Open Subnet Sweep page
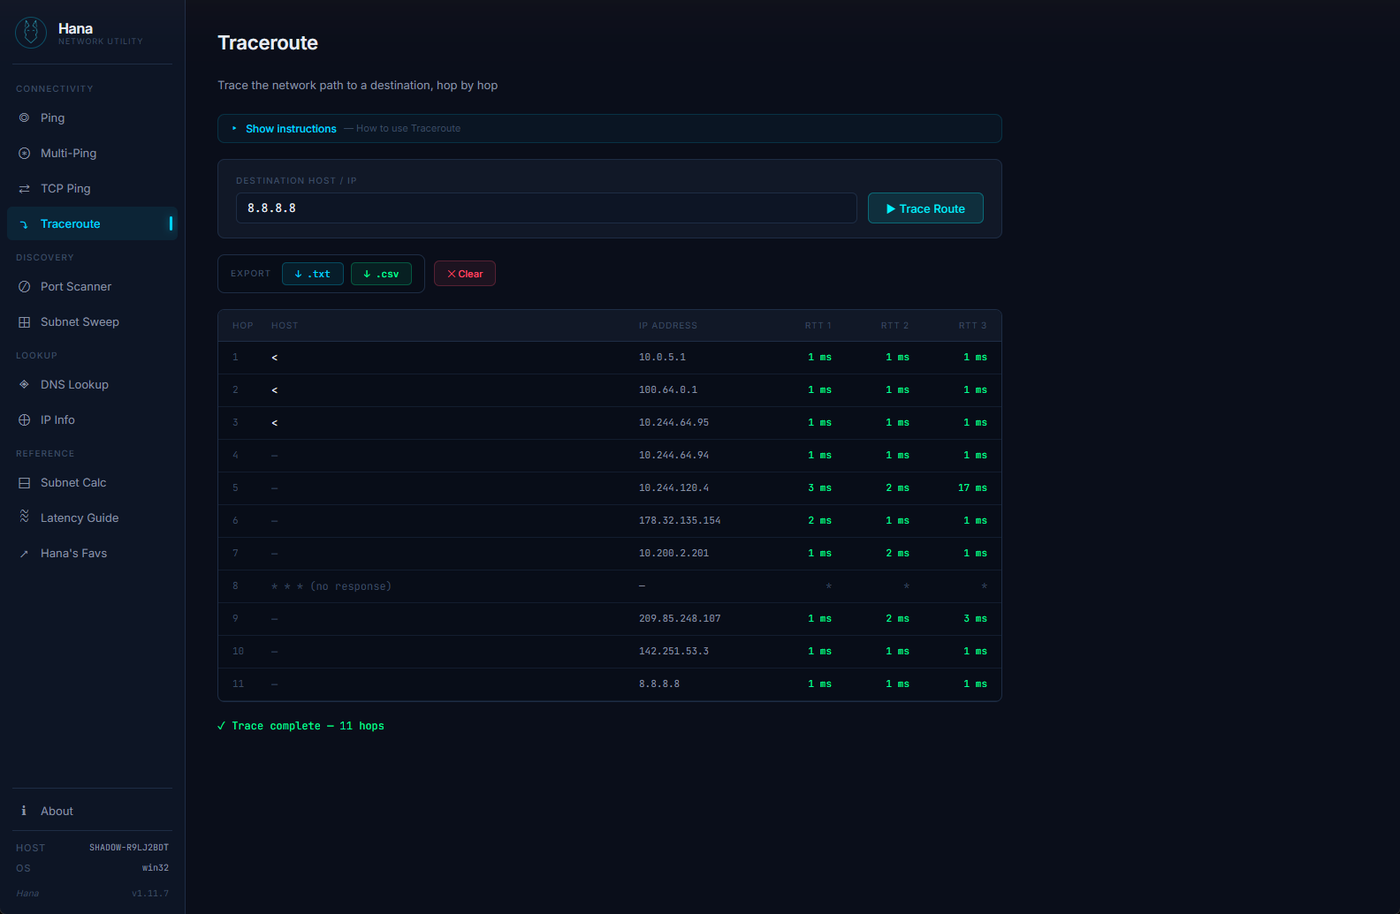The image size is (1400, 914). [x=92, y=322]
